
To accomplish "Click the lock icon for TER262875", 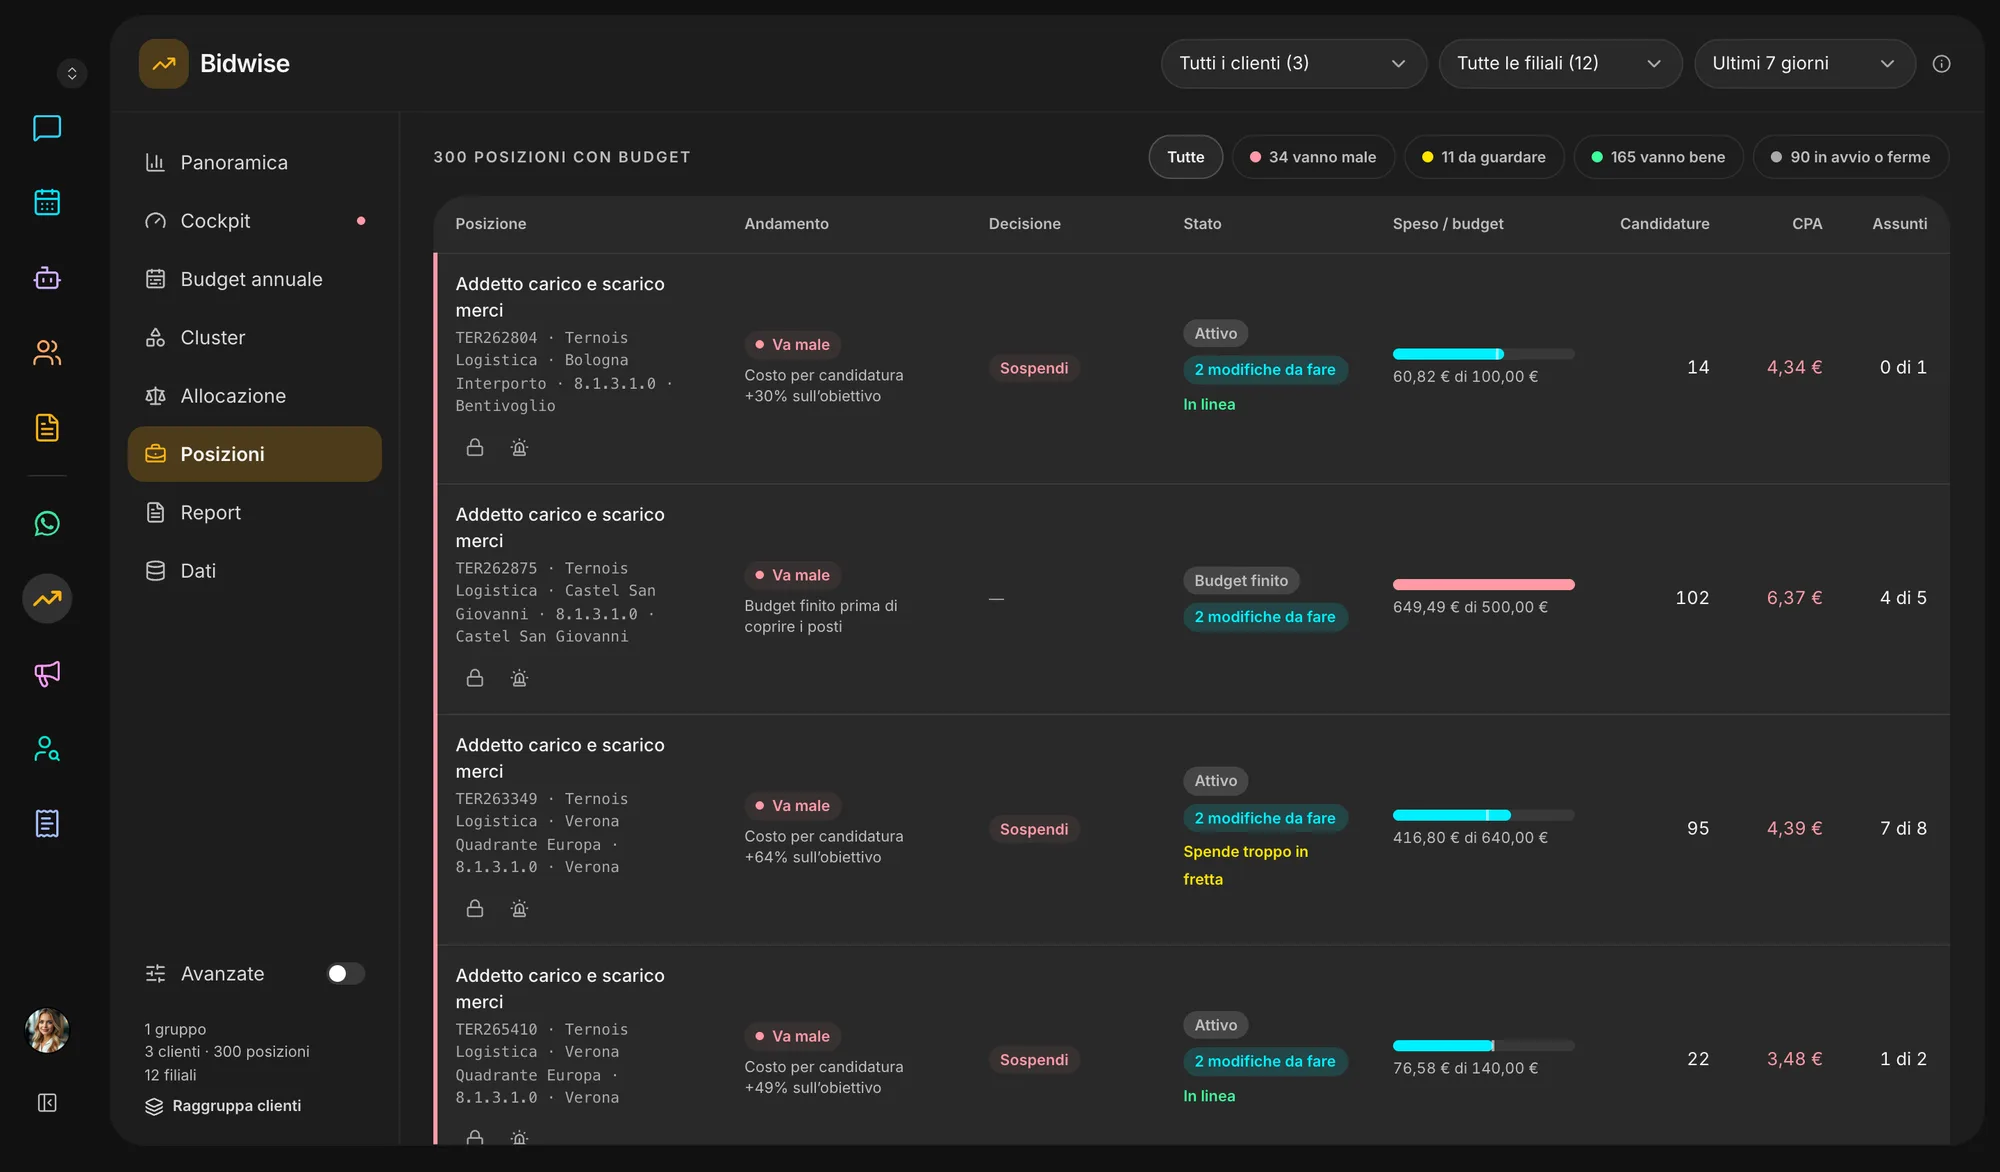I will (475, 678).
